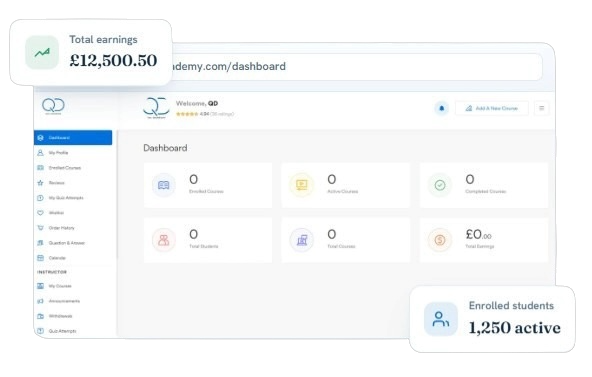Click the QD avatar beside Welcome text
592x377 pixels.
[x=156, y=108]
